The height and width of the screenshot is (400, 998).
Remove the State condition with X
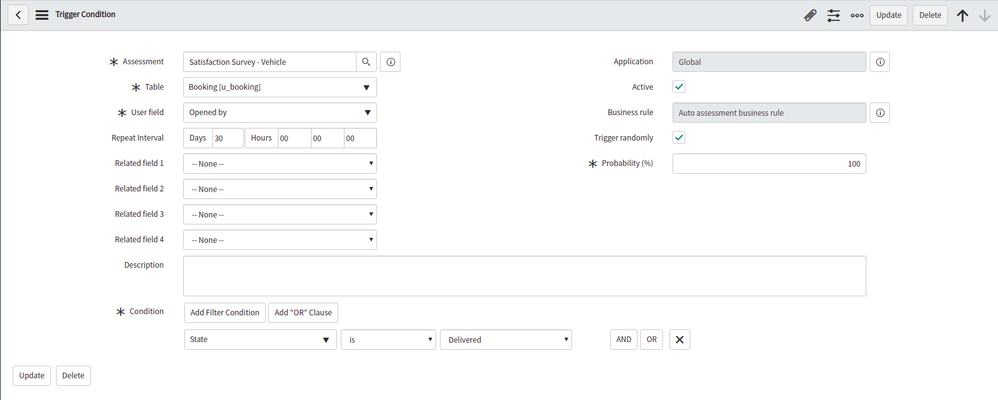coord(679,339)
